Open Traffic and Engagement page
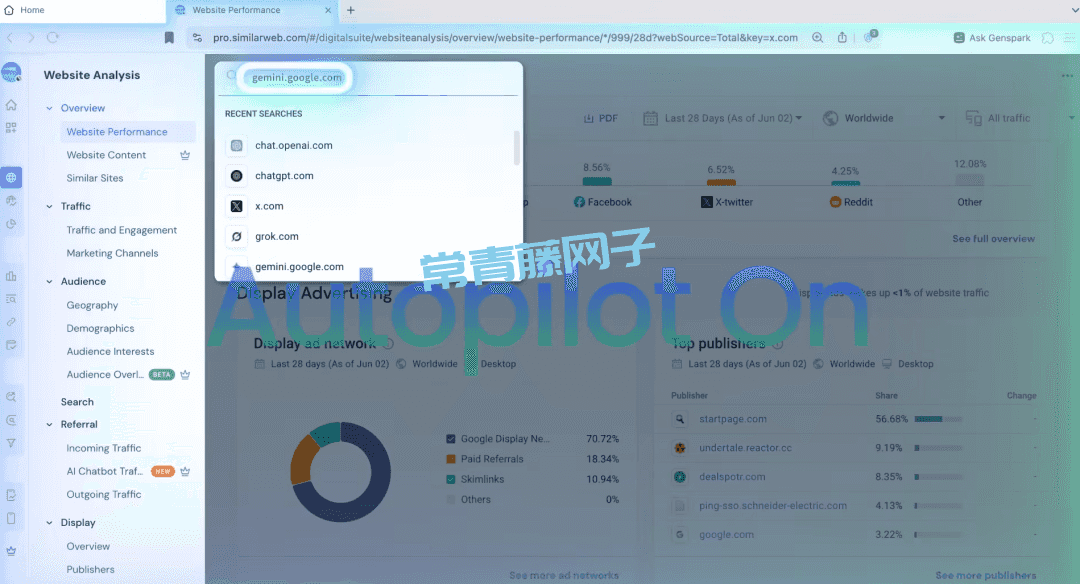The height and width of the screenshot is (584, 1080). coord(122,230)
